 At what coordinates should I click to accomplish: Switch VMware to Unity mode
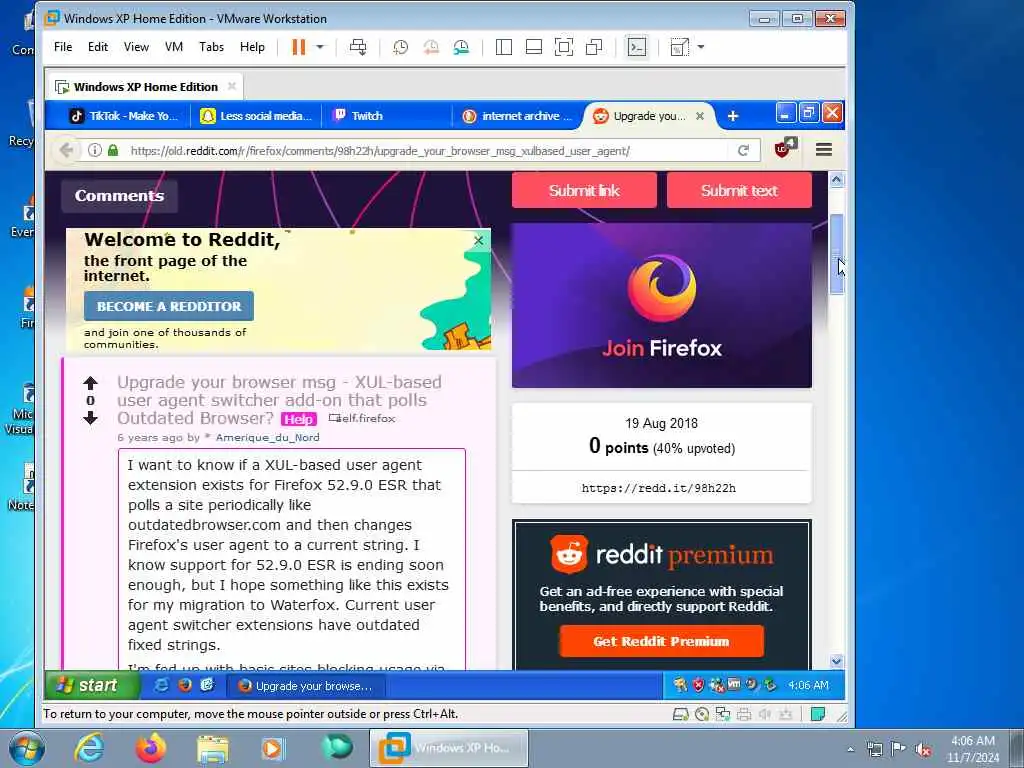tap(594, 47)
